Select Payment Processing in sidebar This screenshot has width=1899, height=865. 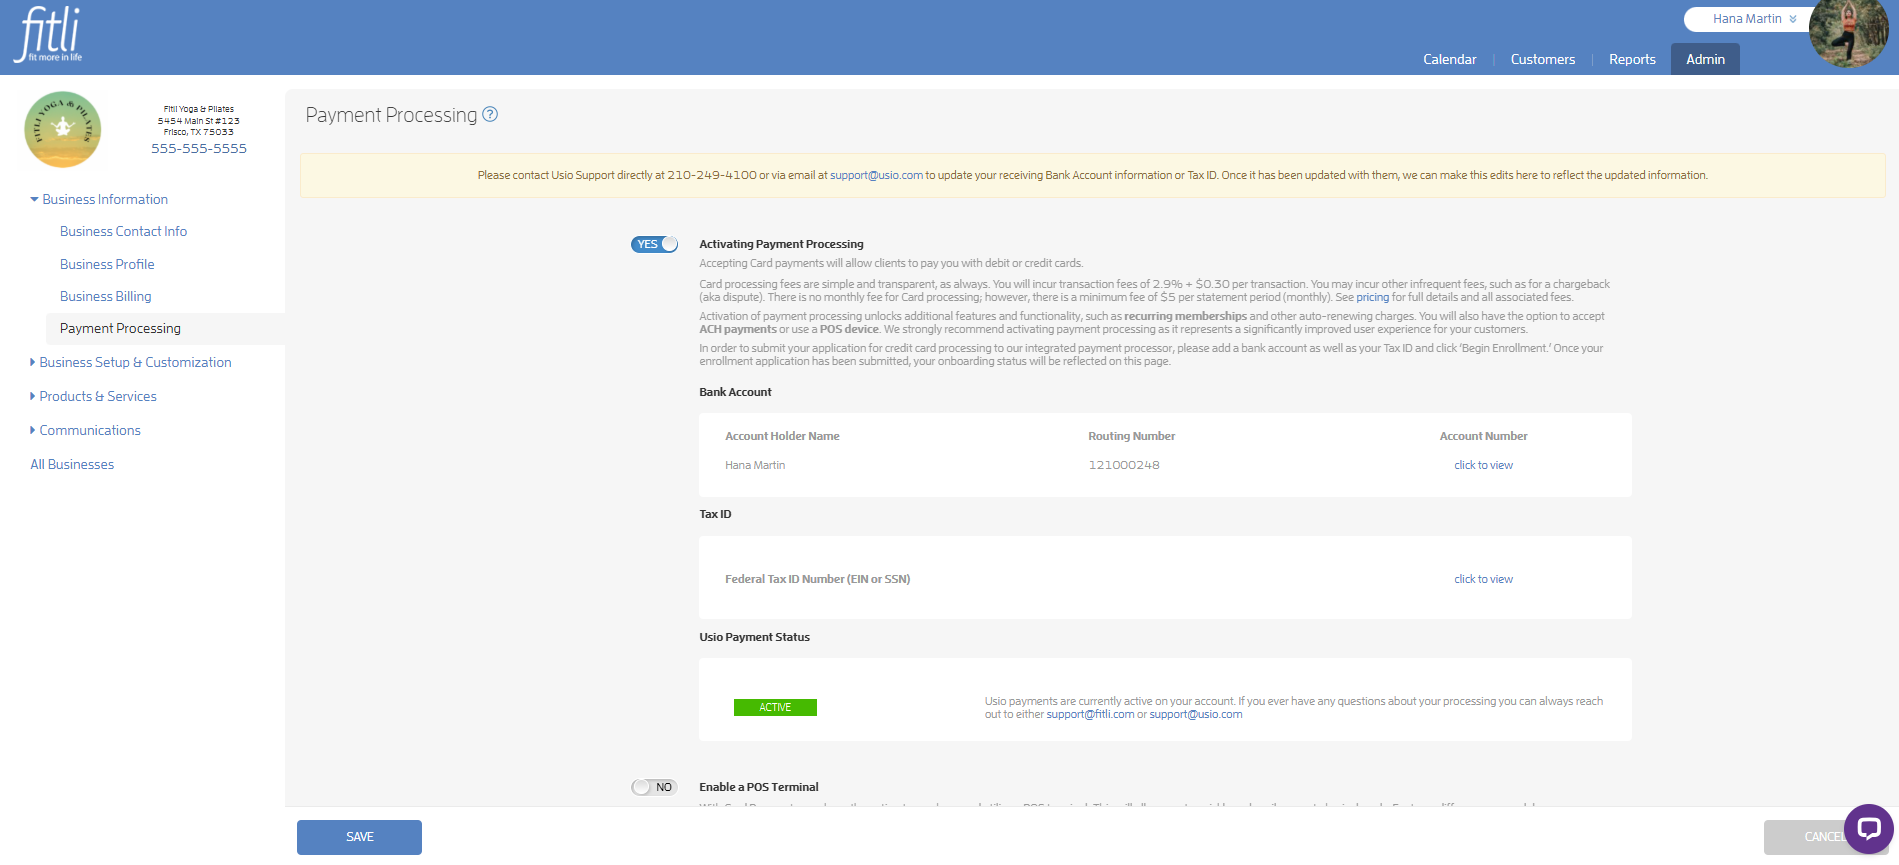point(165,328)
